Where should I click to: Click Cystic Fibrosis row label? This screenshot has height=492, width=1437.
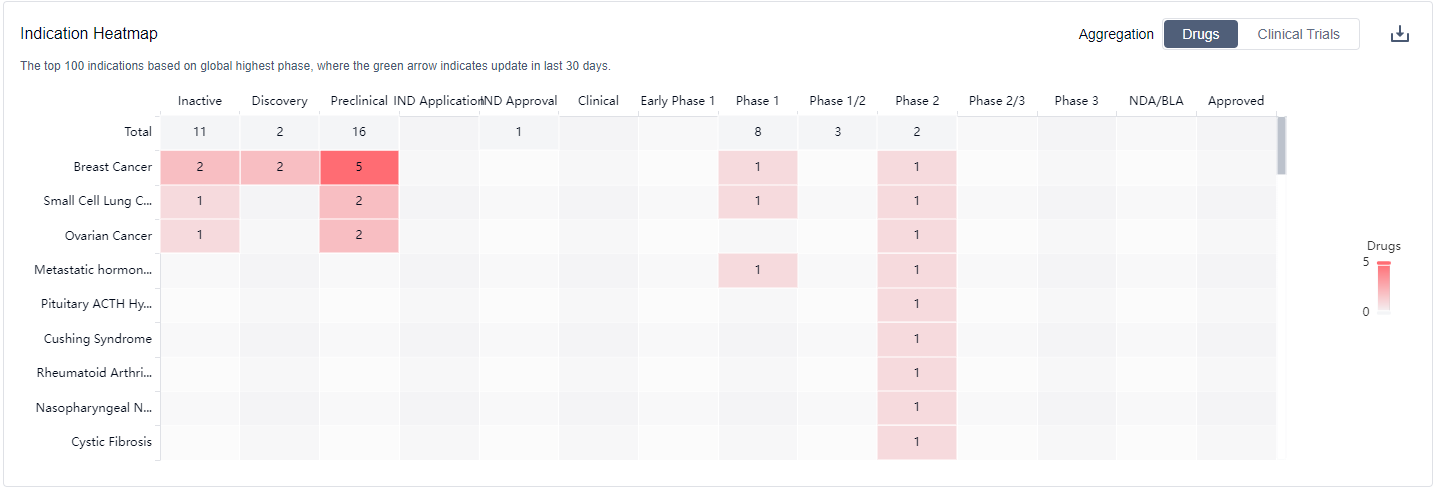pos(111,442)
